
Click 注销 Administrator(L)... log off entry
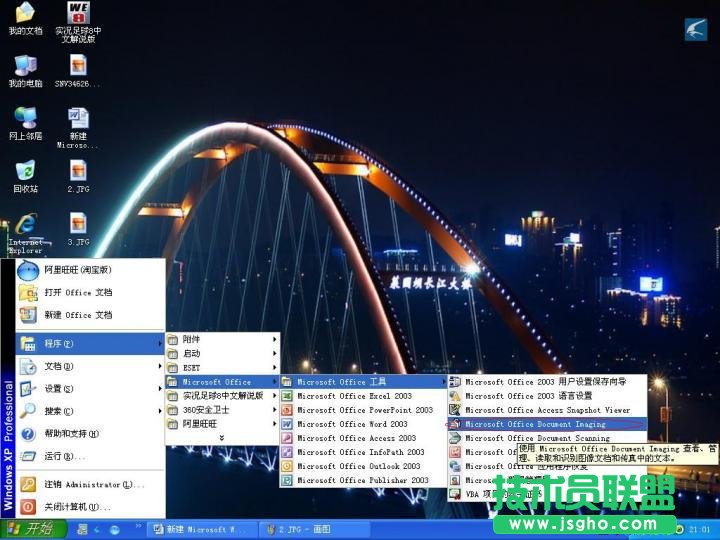[90, 484]
